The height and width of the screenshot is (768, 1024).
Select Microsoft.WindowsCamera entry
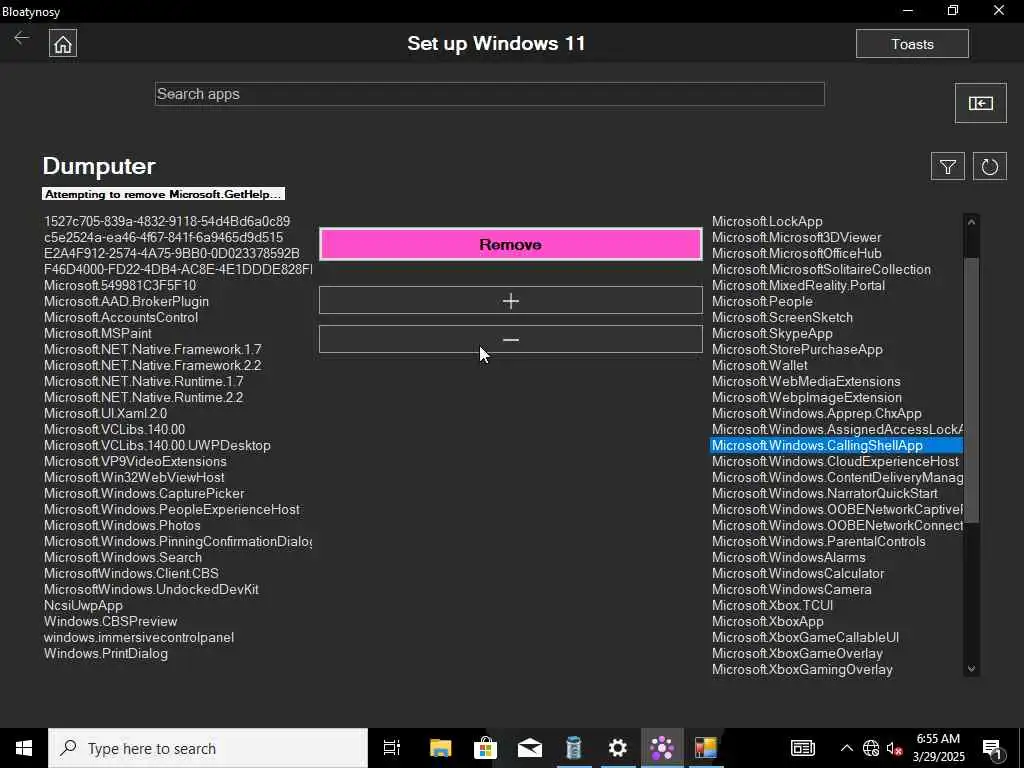pyautogui.click(x=792, y=590)
